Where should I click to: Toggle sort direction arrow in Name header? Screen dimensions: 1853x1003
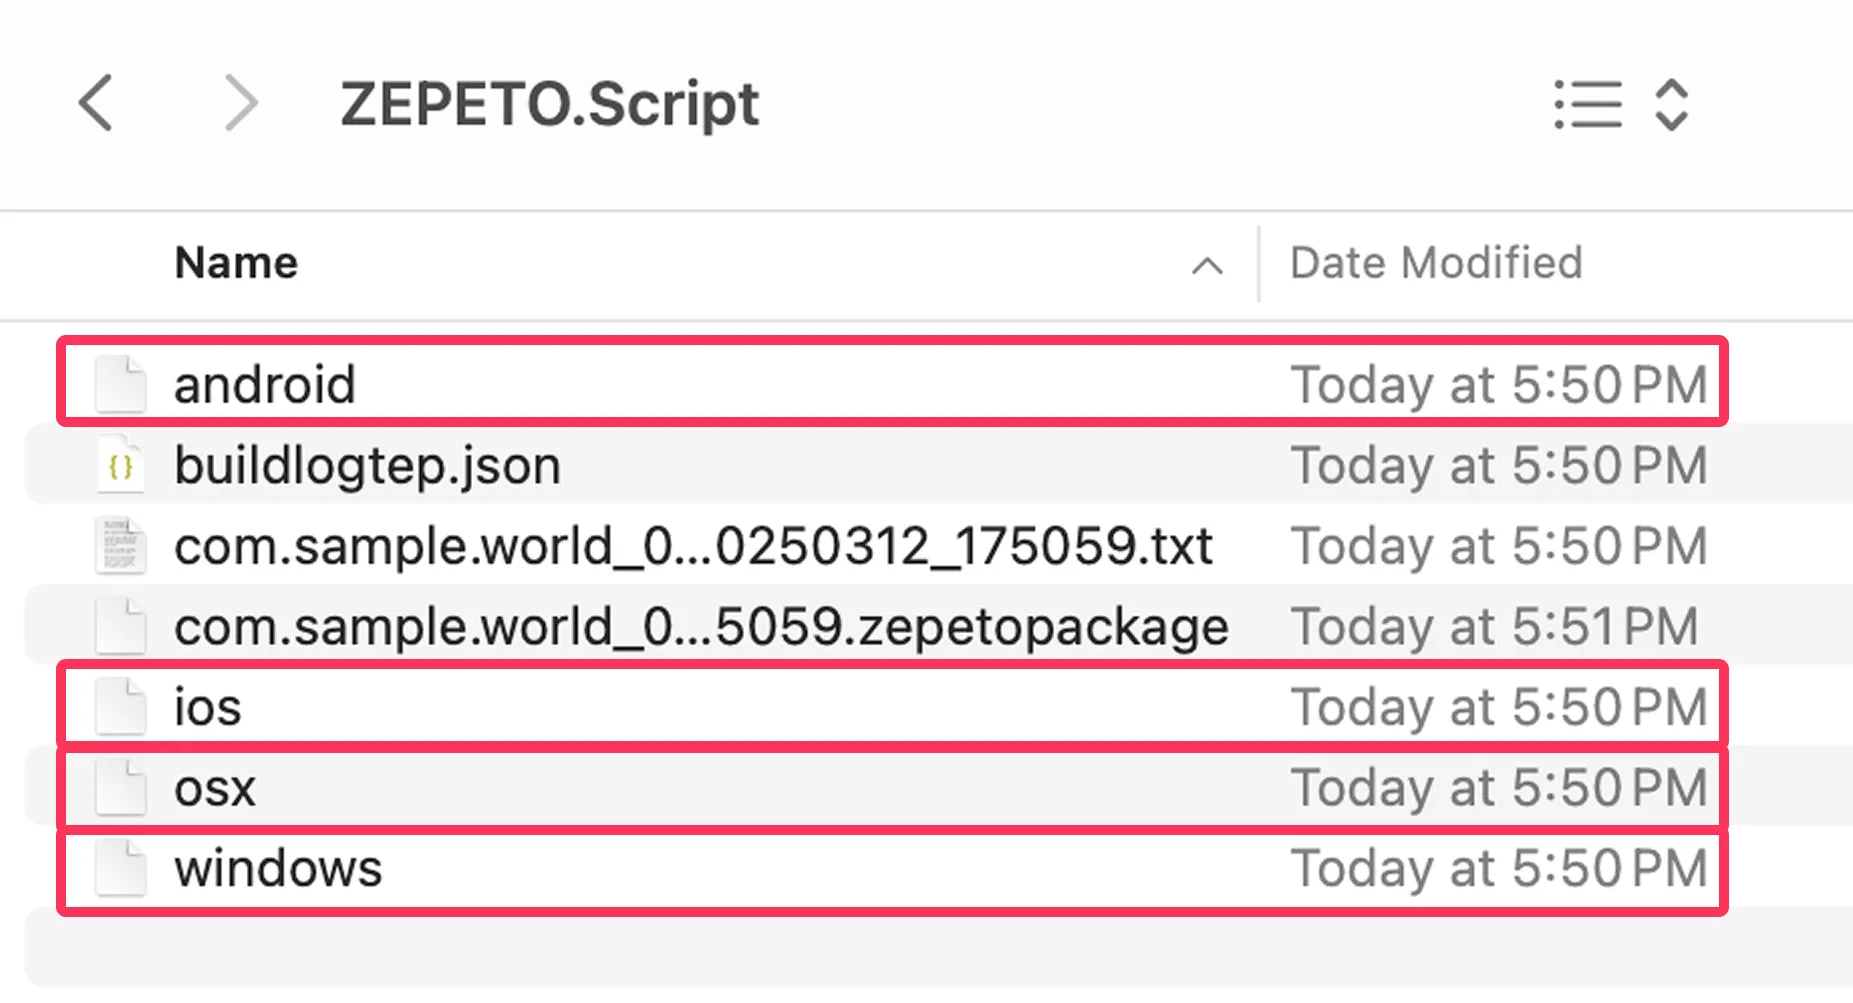(1207, 266)
